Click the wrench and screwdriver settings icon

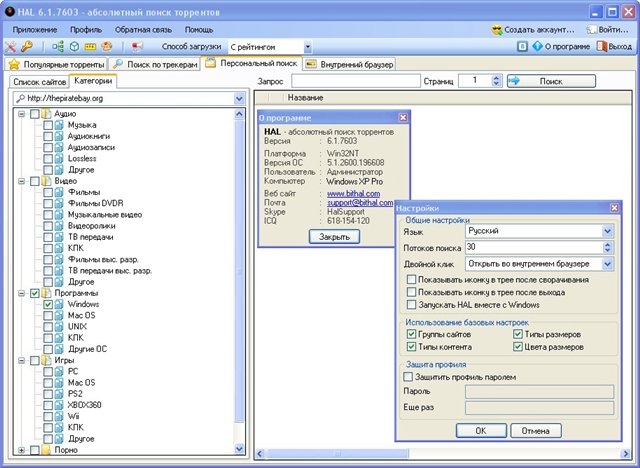pos(10,47)
